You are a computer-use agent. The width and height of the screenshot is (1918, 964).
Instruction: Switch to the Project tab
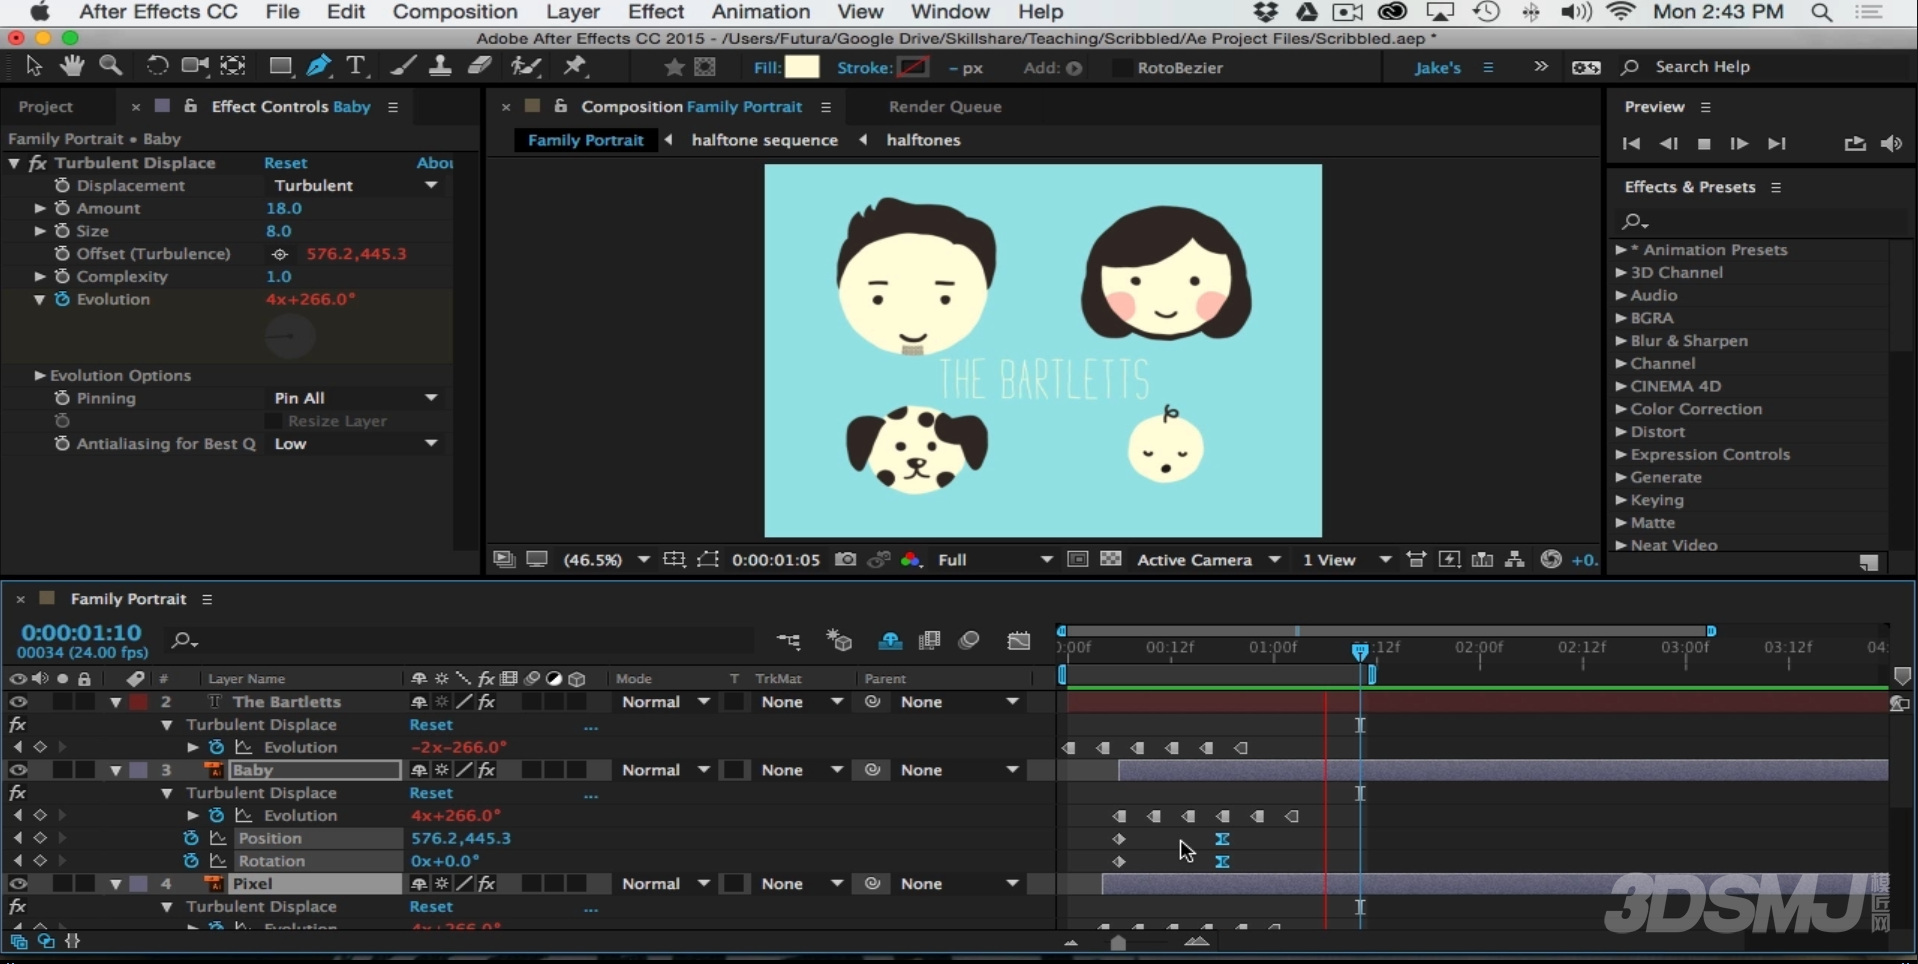[46, 107]
